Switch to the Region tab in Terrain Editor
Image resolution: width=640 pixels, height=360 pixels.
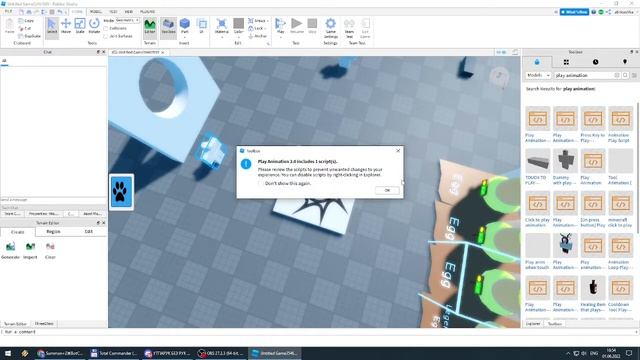click(53, 231)
